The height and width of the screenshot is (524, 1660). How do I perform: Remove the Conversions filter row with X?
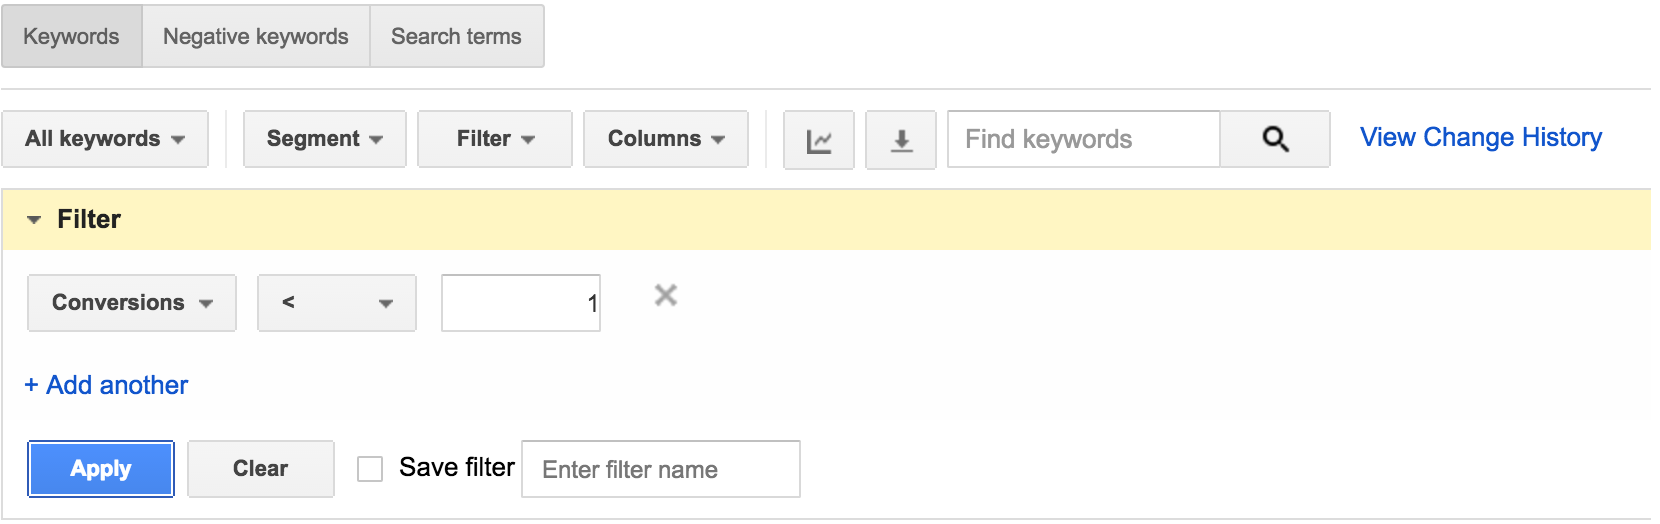(666, 295)
